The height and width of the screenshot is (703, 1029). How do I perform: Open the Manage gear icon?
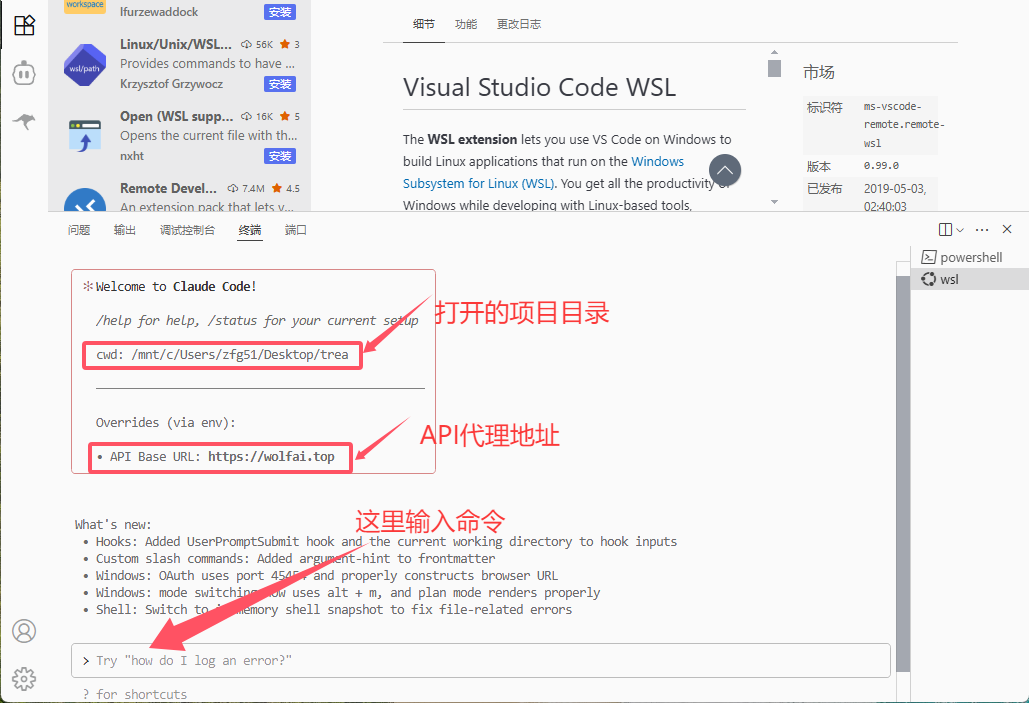pyautogui.click(x=24, y=679)
